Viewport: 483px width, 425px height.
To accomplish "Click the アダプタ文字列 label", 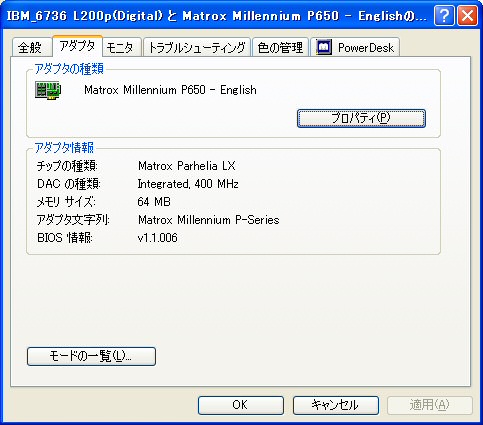I will [x=73, y=220].
